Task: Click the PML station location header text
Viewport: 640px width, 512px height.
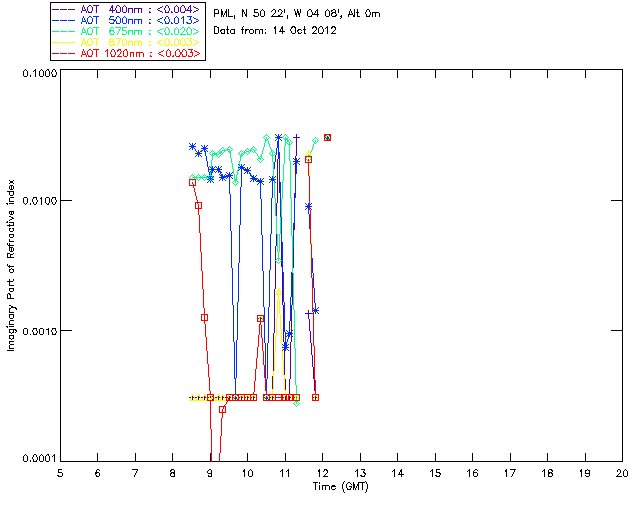Action: coord(297,14)
